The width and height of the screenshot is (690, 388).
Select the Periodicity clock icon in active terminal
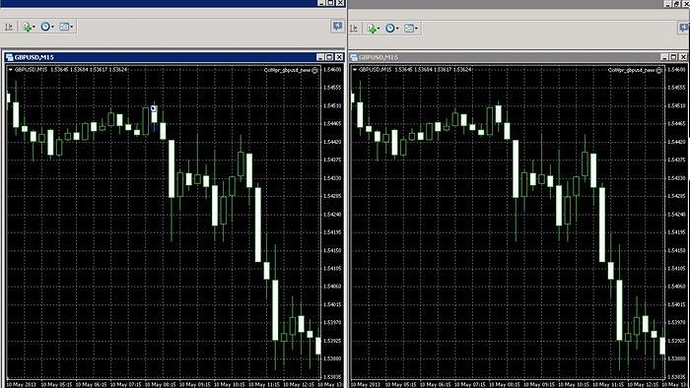pos(45,27)
